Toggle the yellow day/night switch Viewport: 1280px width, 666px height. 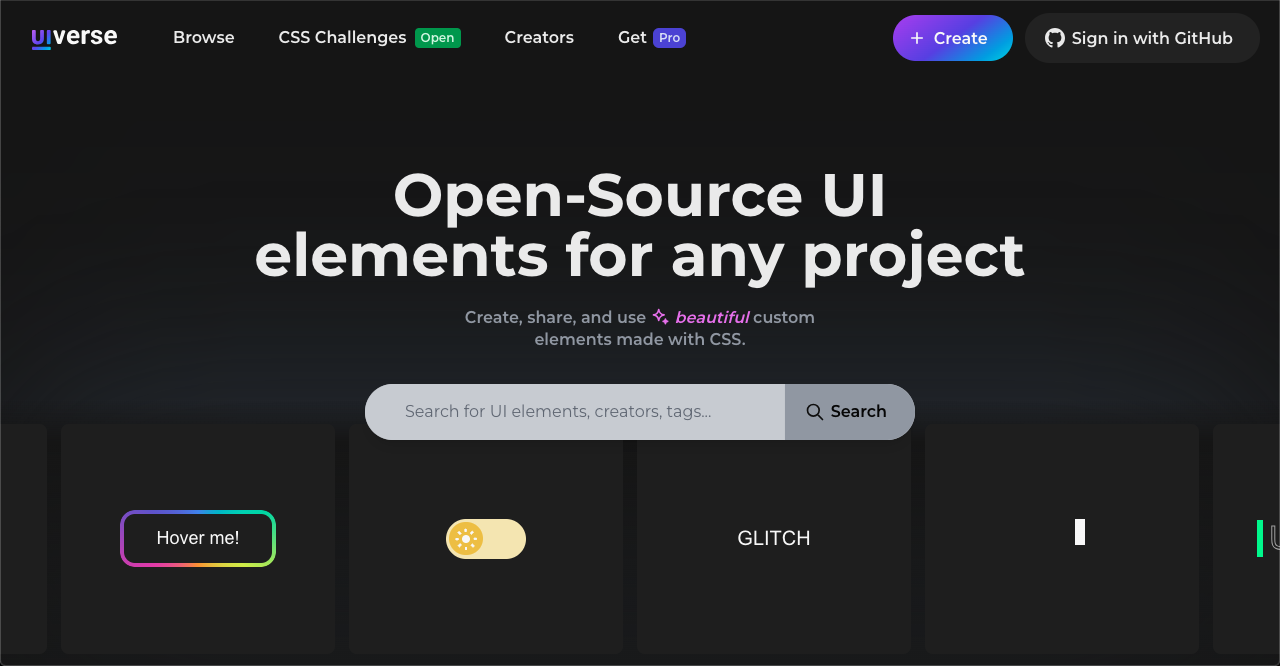pos(486,539)
